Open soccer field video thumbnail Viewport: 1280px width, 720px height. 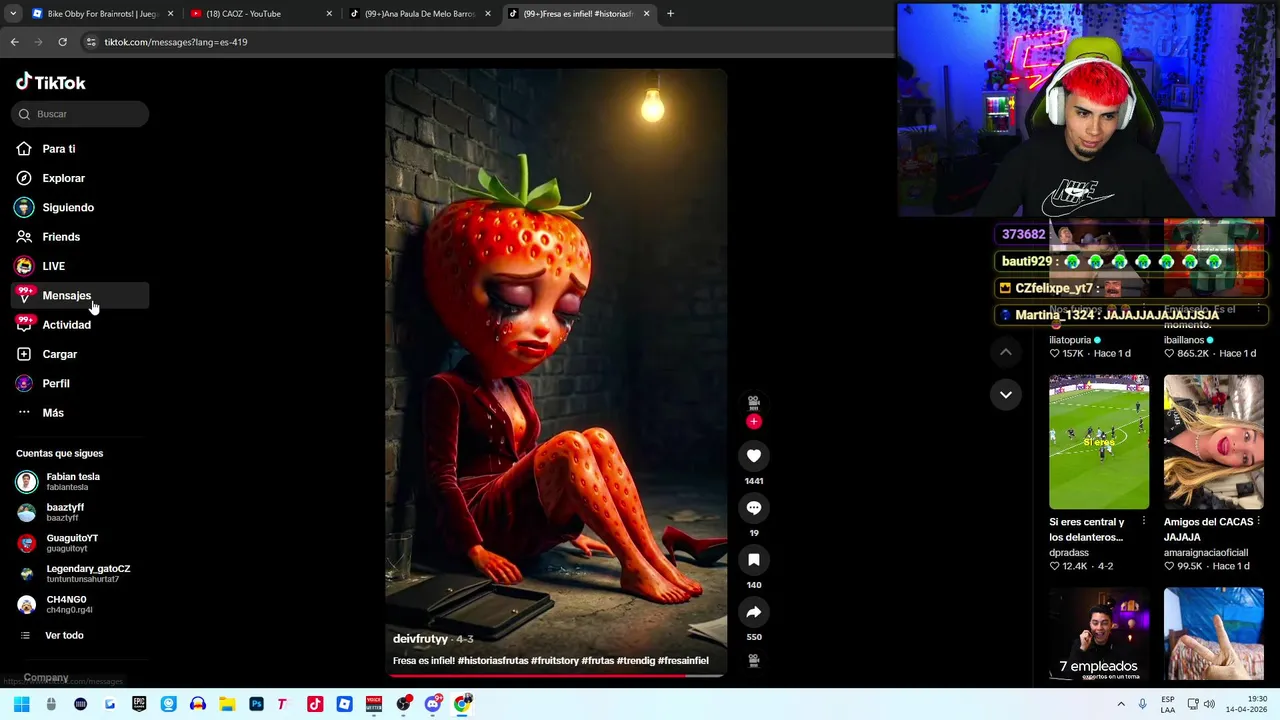[x=1099, y=442]
